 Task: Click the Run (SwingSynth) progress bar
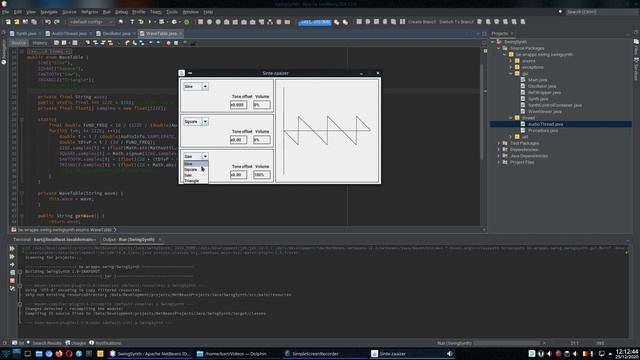[x=508, y=343]
